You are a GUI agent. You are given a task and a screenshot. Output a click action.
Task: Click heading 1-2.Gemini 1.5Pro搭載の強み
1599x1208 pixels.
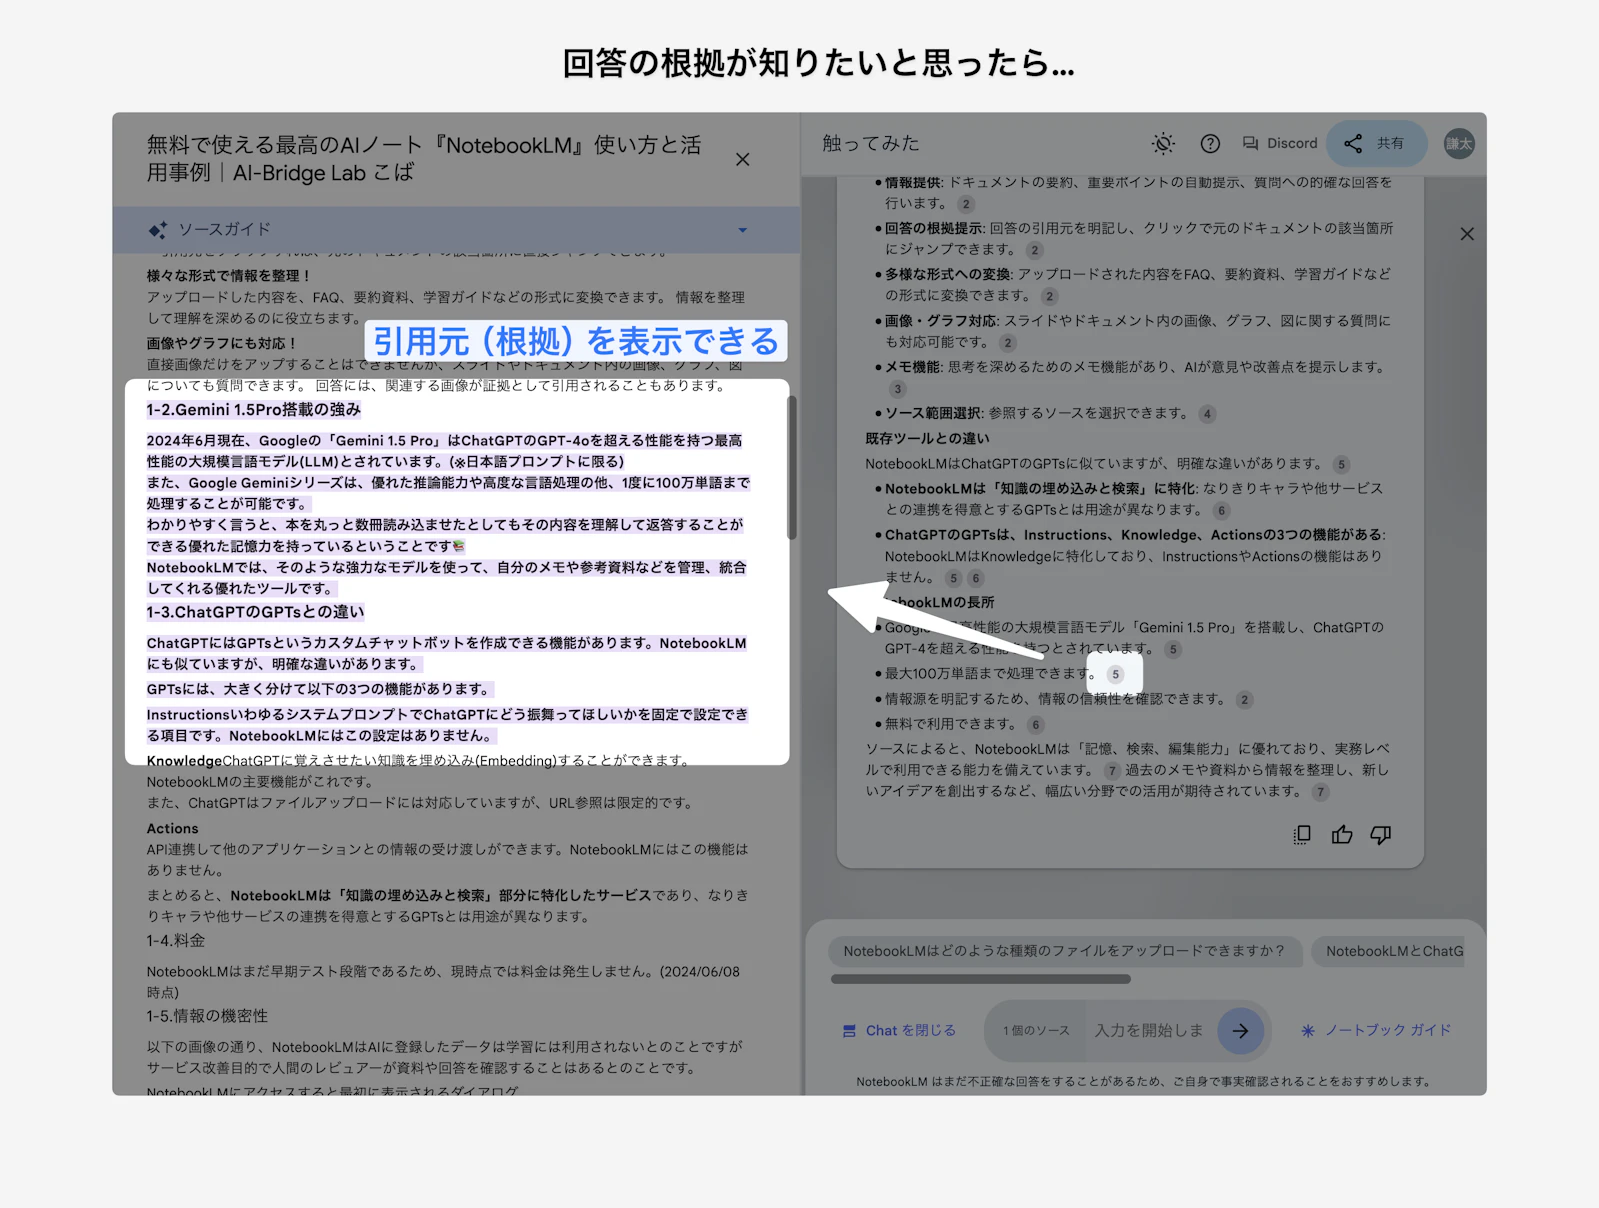[x=254, y=410]
